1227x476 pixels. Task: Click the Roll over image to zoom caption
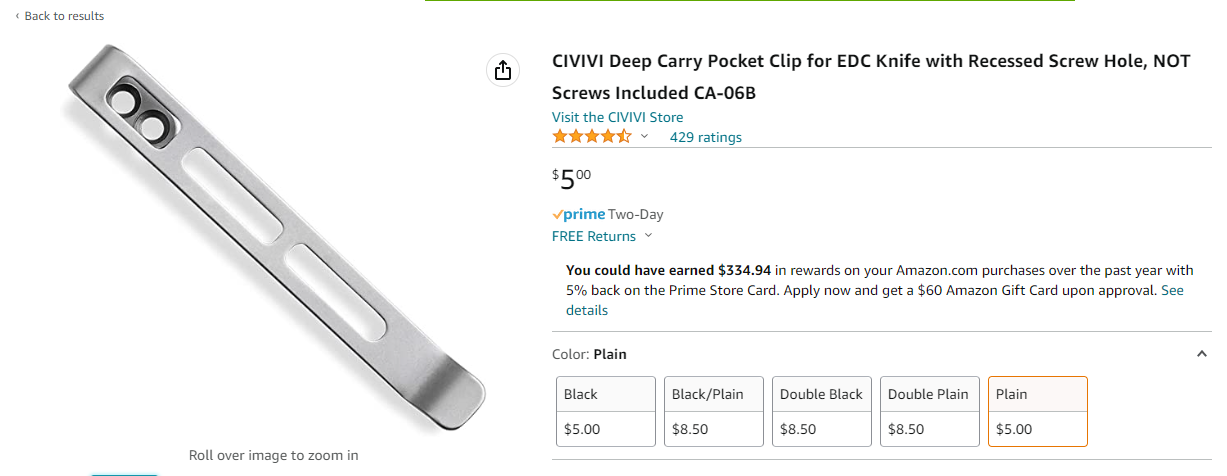[x=273, y=455]
